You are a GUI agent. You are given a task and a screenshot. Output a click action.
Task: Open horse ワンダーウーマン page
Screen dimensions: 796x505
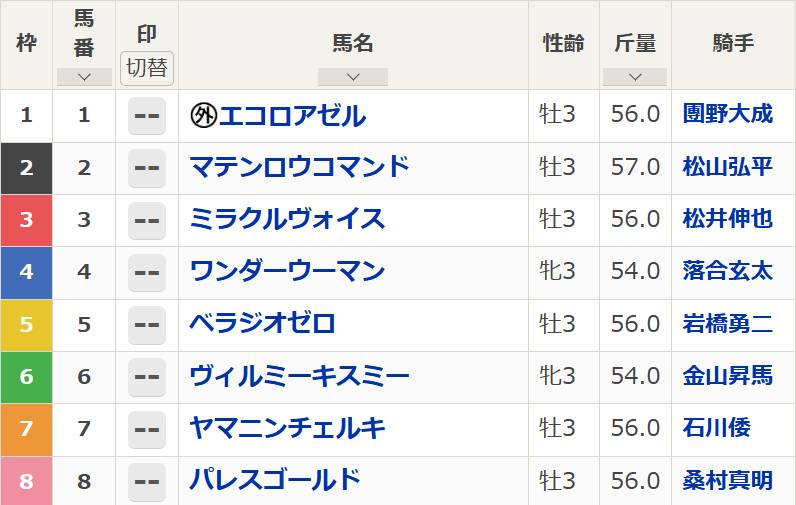(287, 271)
